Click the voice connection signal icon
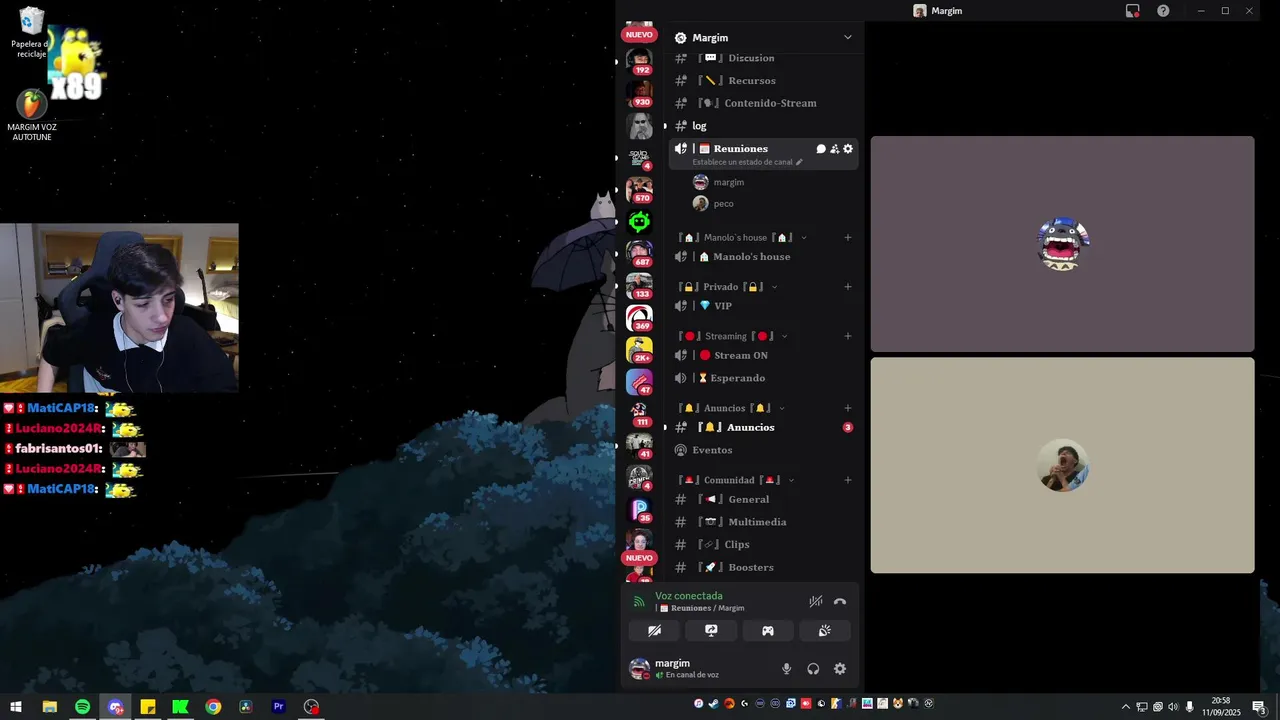The image size is (1280, 720). click(x=639, y=602)
